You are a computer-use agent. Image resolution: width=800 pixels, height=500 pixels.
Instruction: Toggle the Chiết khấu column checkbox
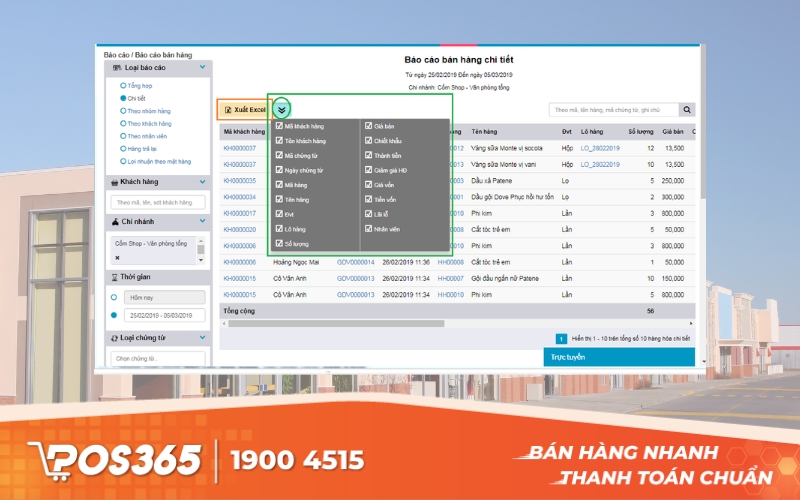368,140
